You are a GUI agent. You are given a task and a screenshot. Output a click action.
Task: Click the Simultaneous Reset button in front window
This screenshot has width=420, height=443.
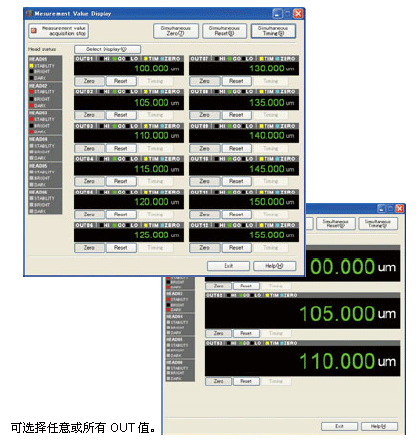225,31
